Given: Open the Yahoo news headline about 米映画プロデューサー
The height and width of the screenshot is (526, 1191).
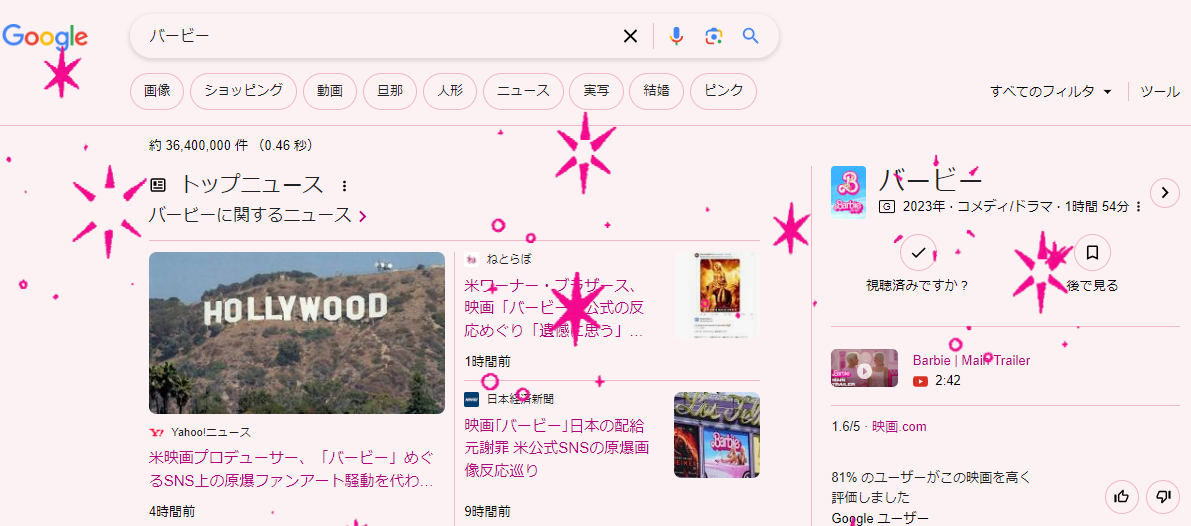Looking at the screenshot, I should point(292,469).
